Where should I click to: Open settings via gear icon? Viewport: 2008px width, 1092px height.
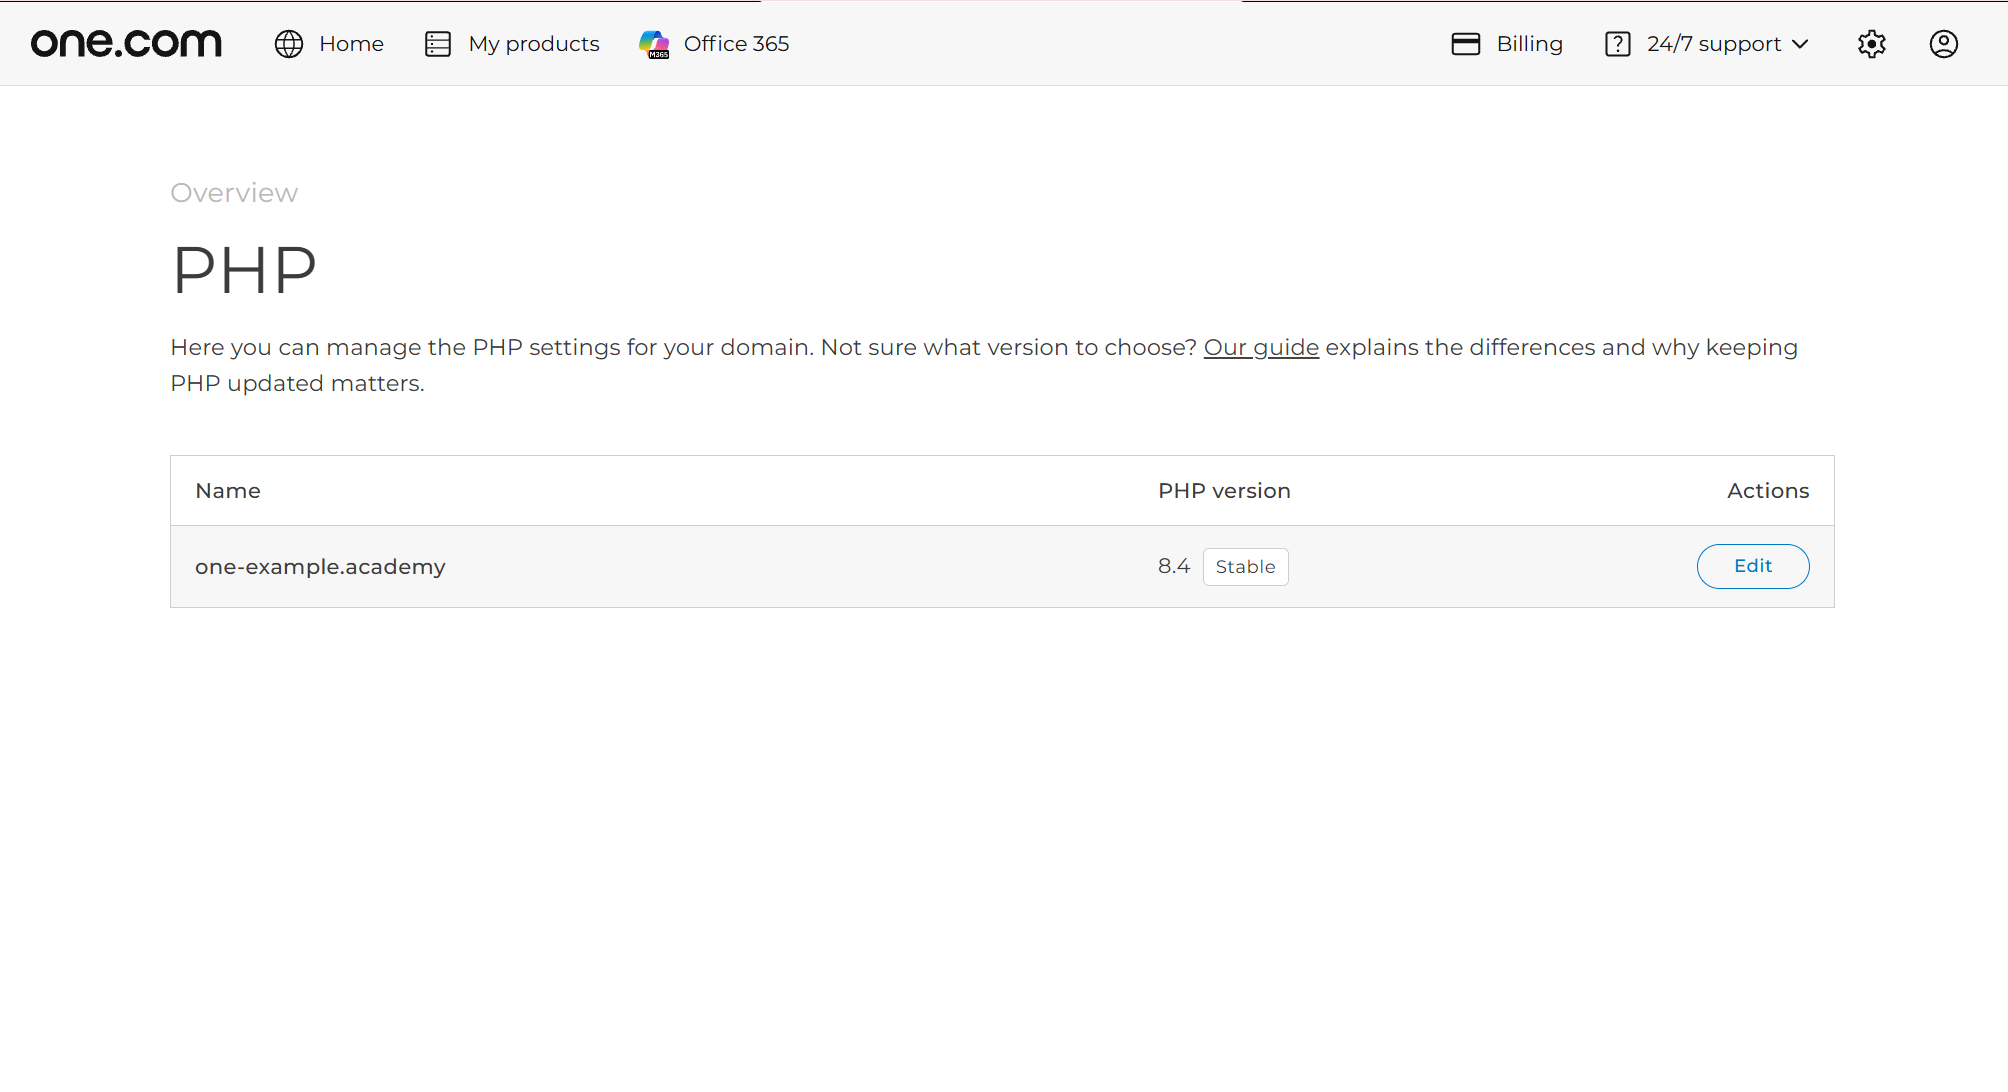pos(1872,44)
